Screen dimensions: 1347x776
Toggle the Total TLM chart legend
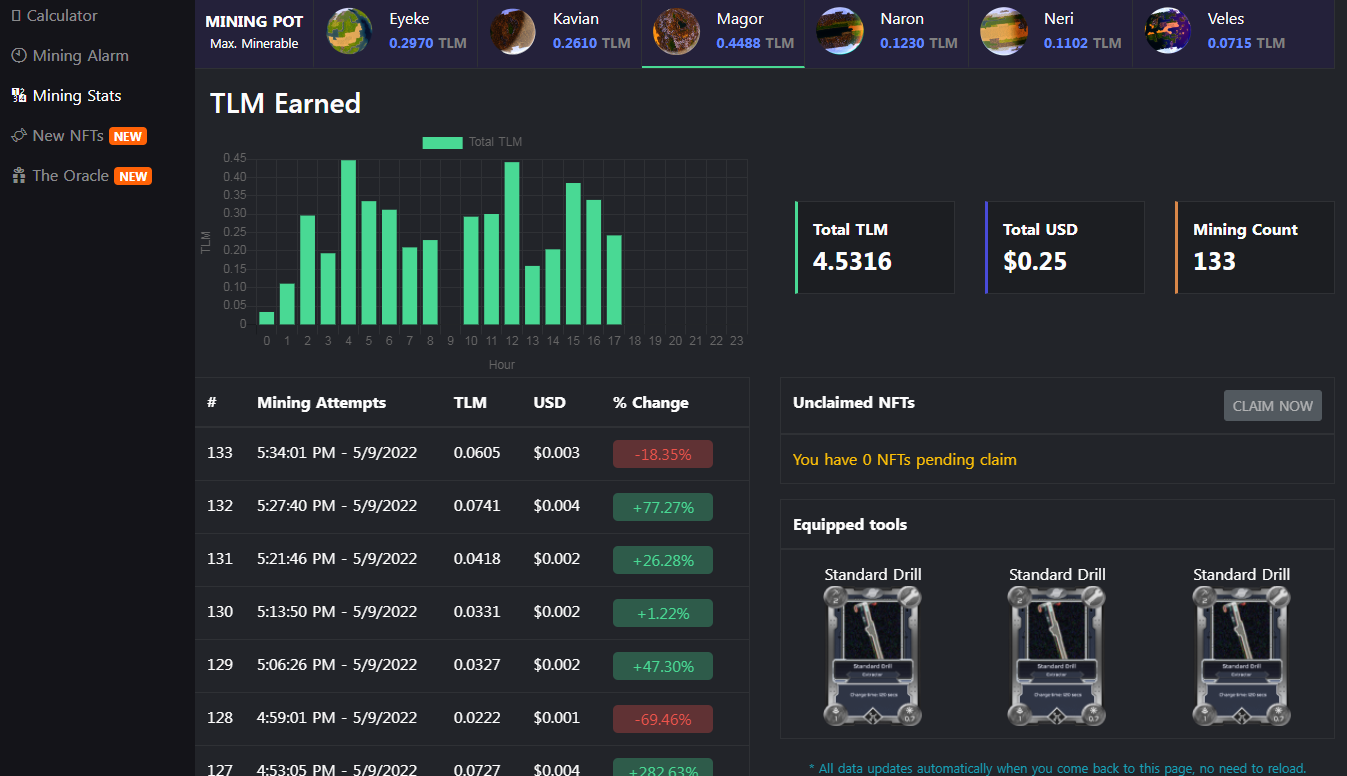click(x=472, y=142)
